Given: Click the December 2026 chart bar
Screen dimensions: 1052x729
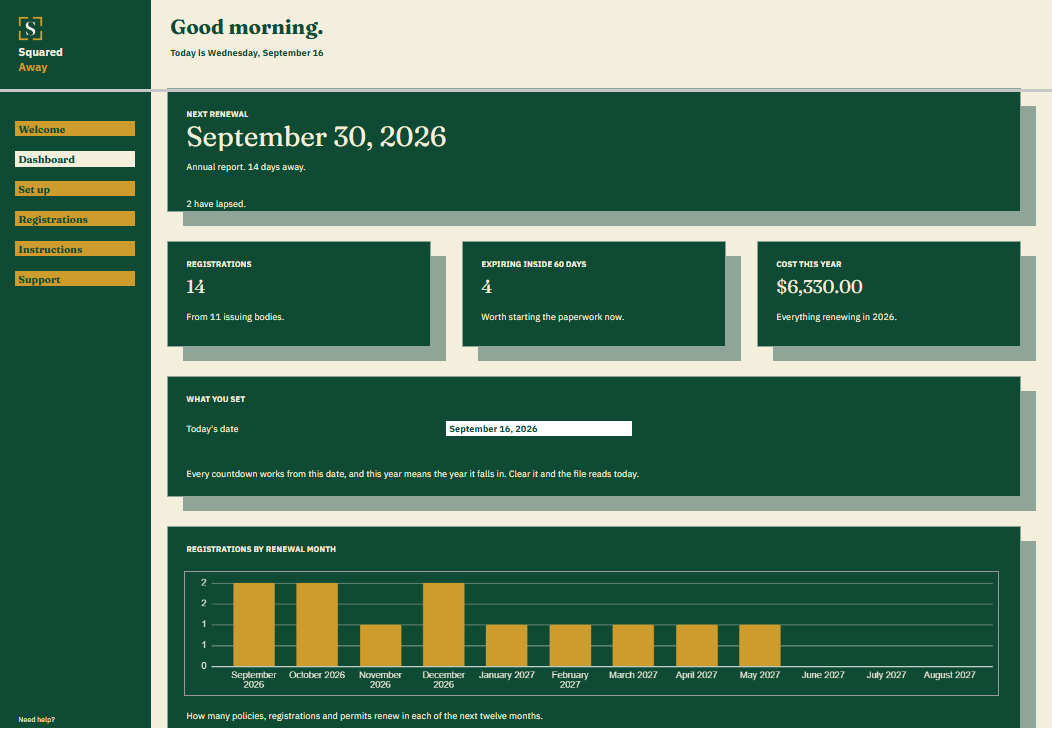Looking at the screenshot, I should pos(443,624).
